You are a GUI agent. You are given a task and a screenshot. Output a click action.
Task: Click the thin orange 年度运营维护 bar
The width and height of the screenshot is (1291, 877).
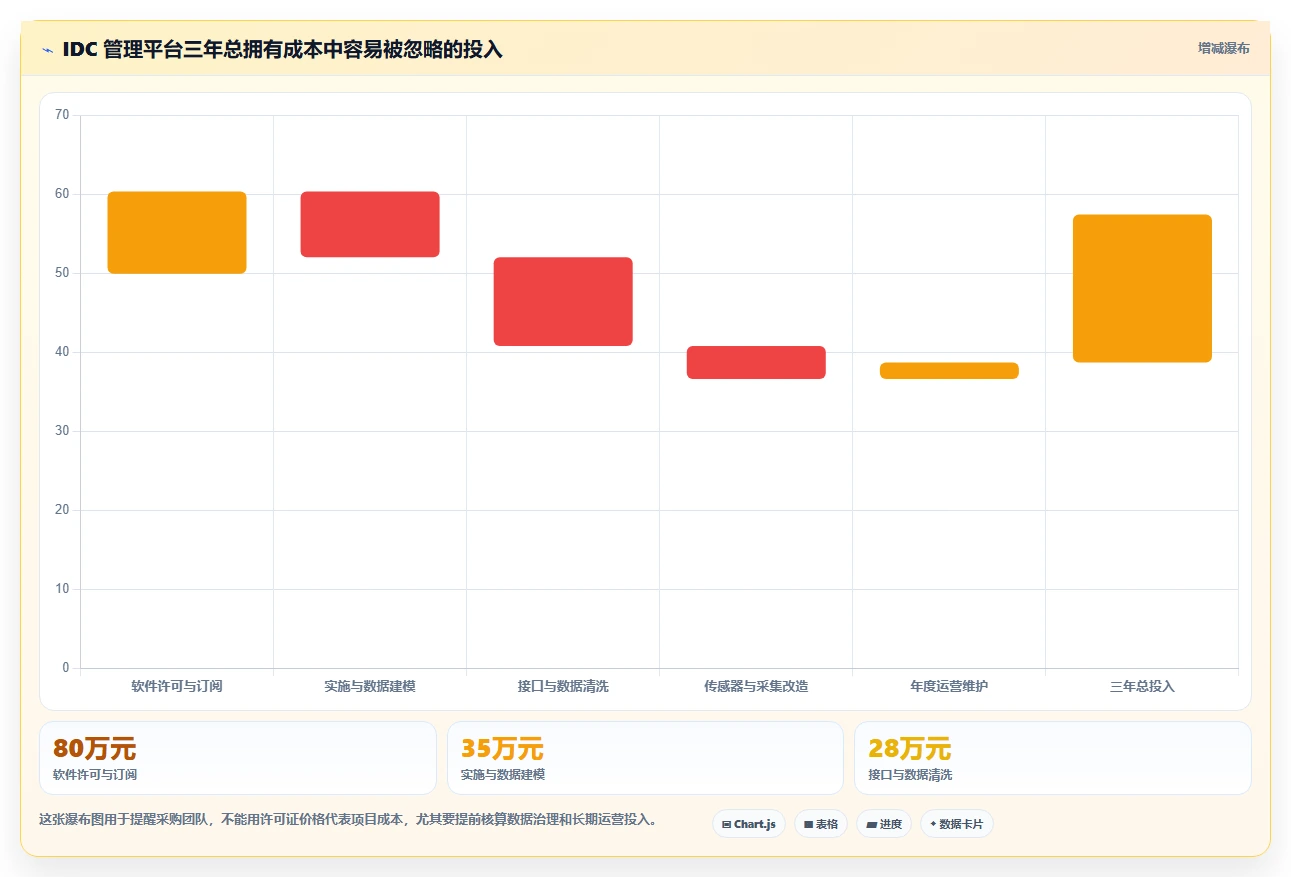pos(949,370)
